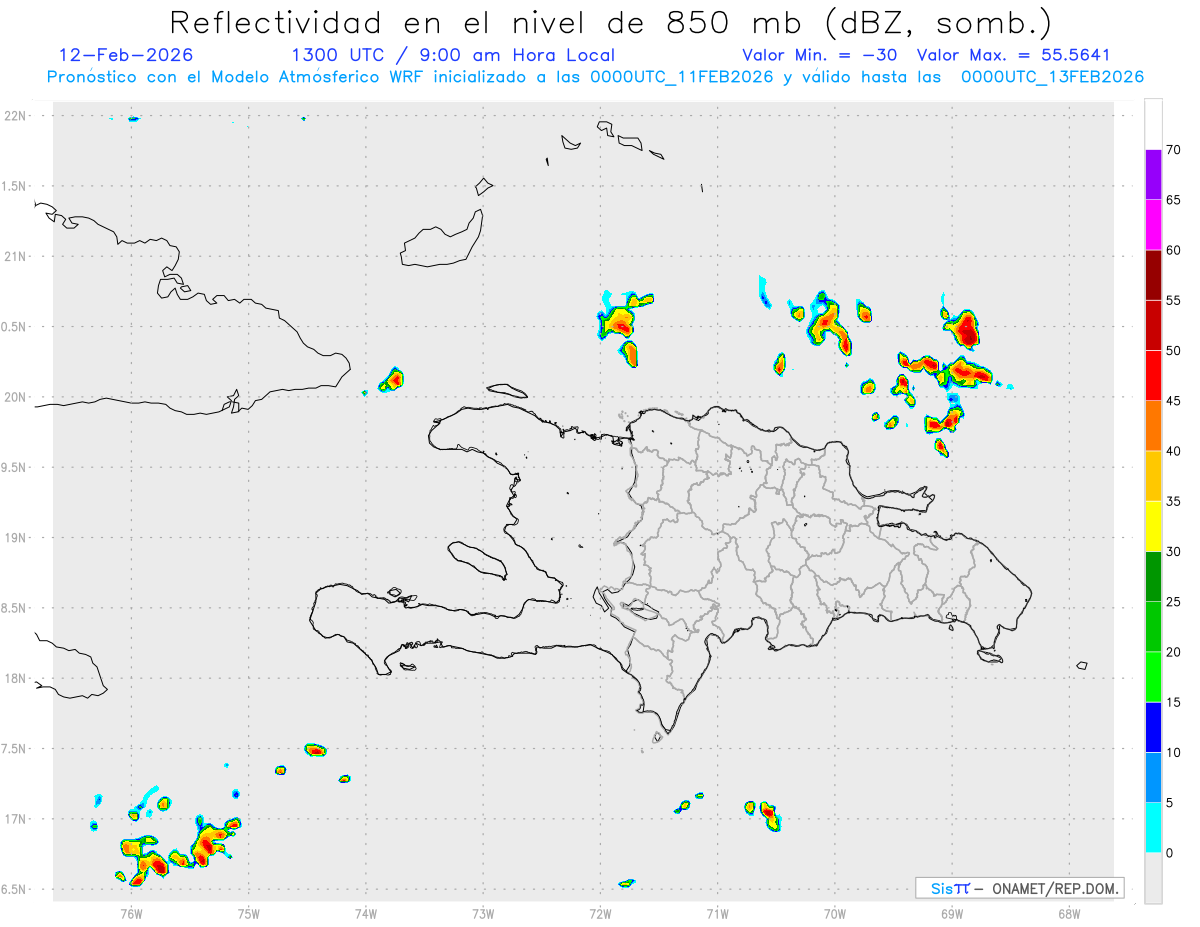Choose the orange 40–45 dBZ colorbar band
Image resolution: width=1200 pixels, height=927 pixels.
point(1153,426)
